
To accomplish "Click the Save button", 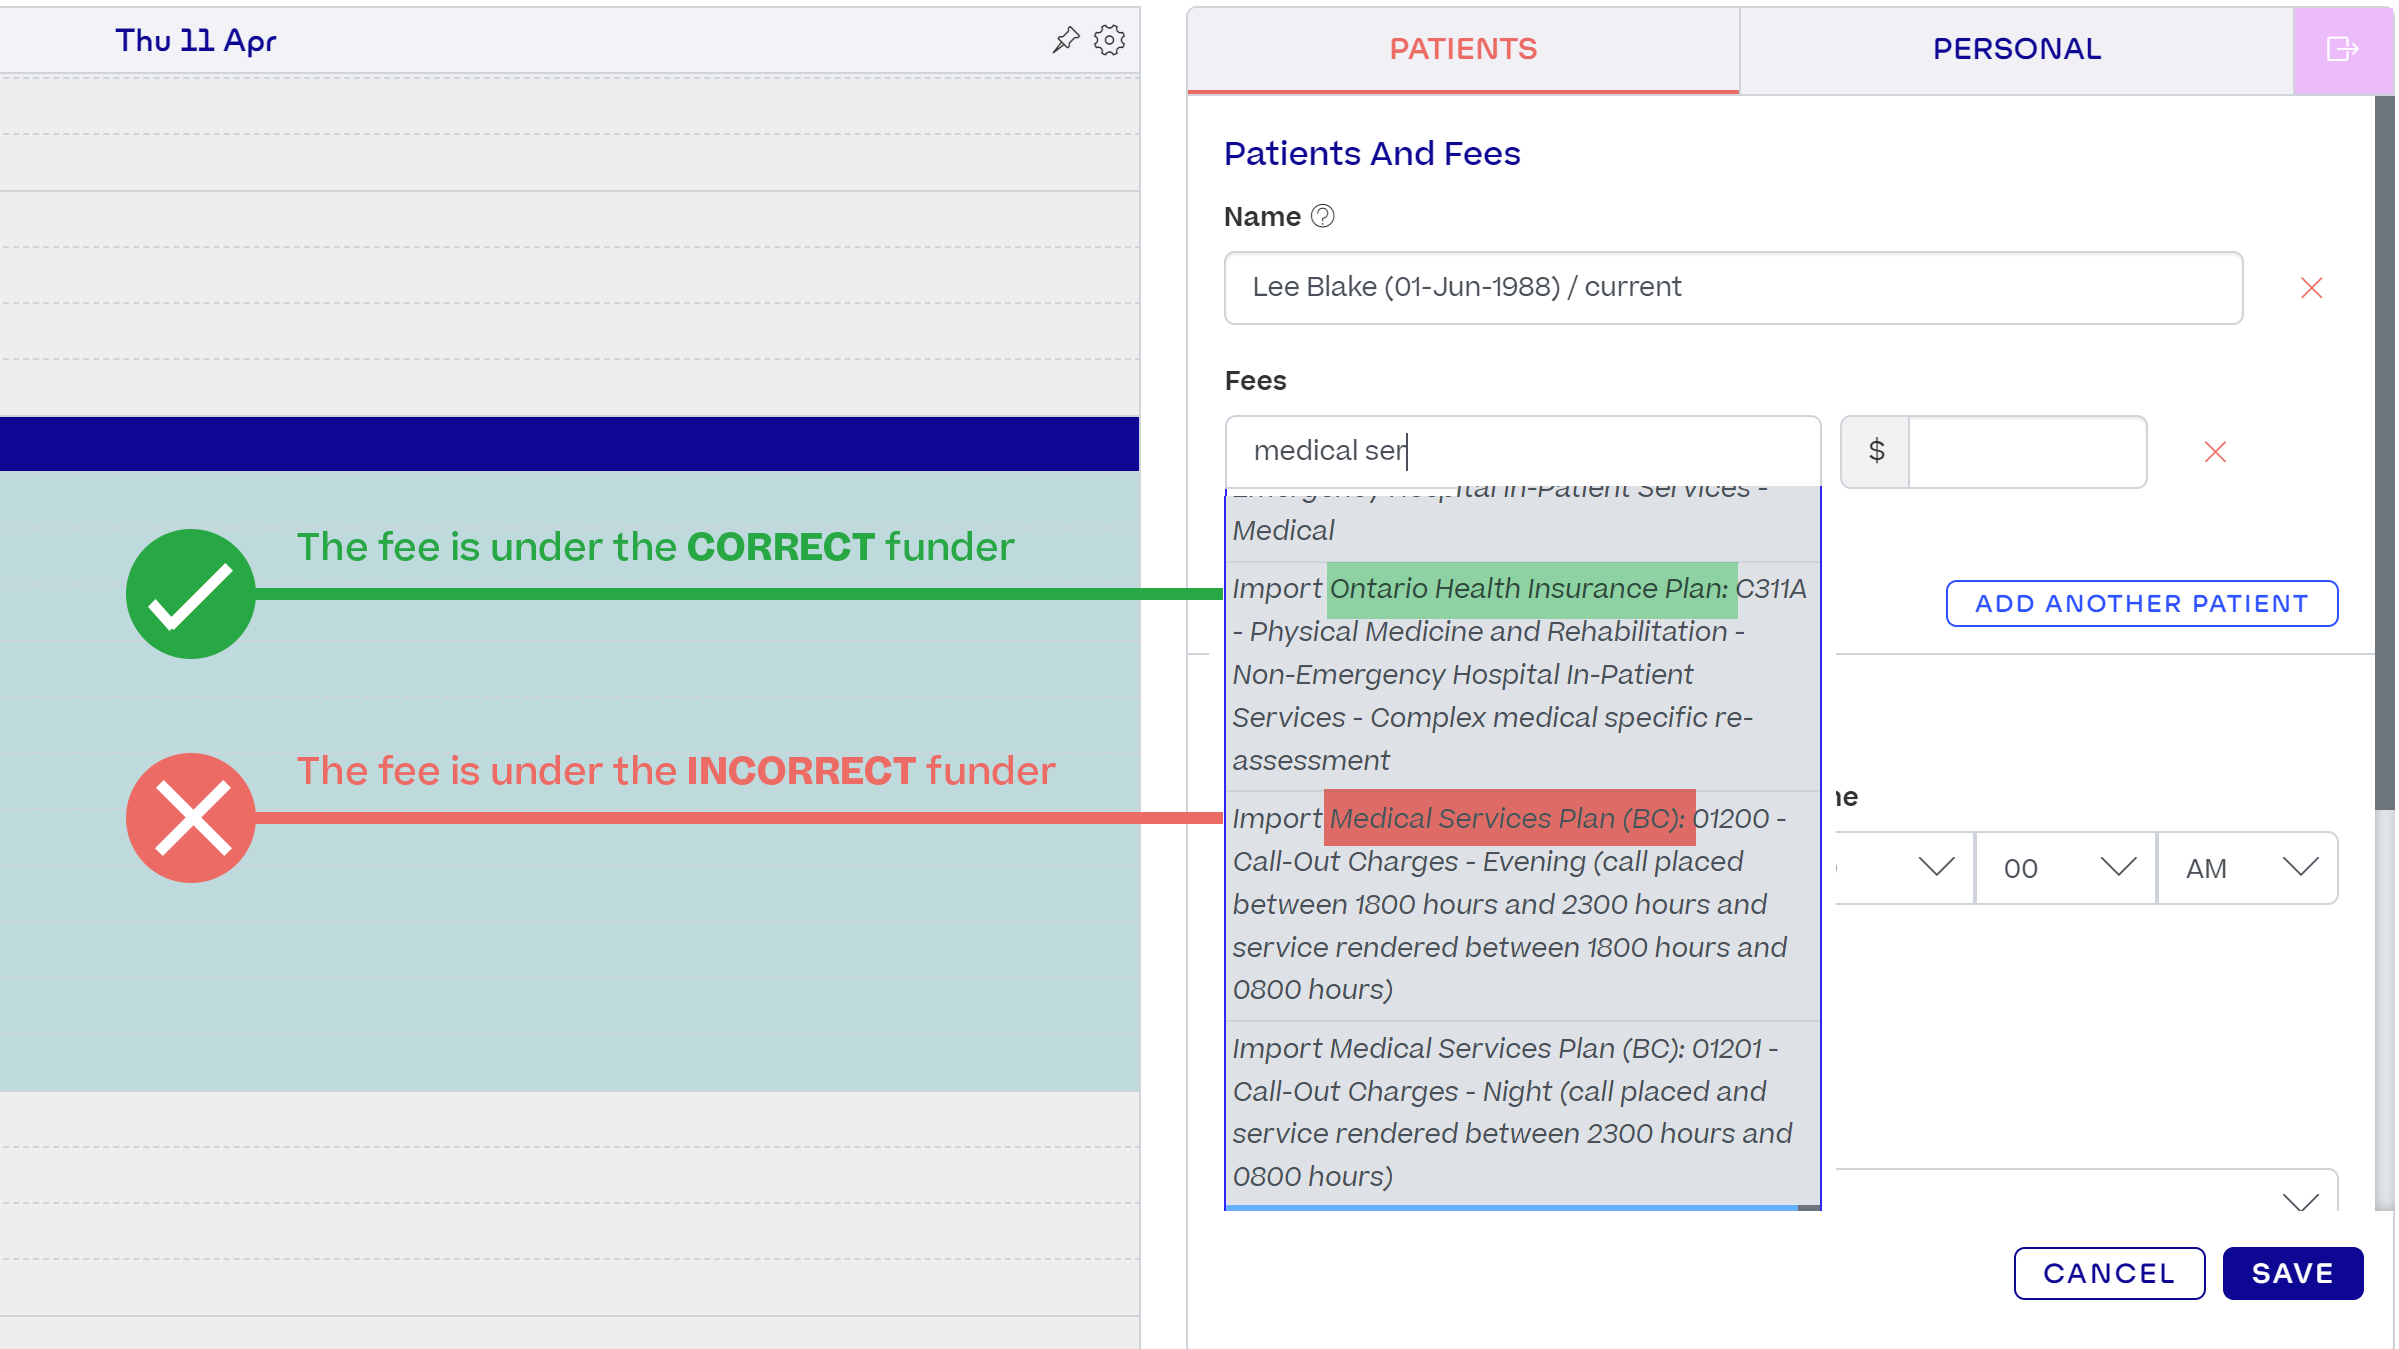I will pyautogui.click(x=2292, y=1273).
